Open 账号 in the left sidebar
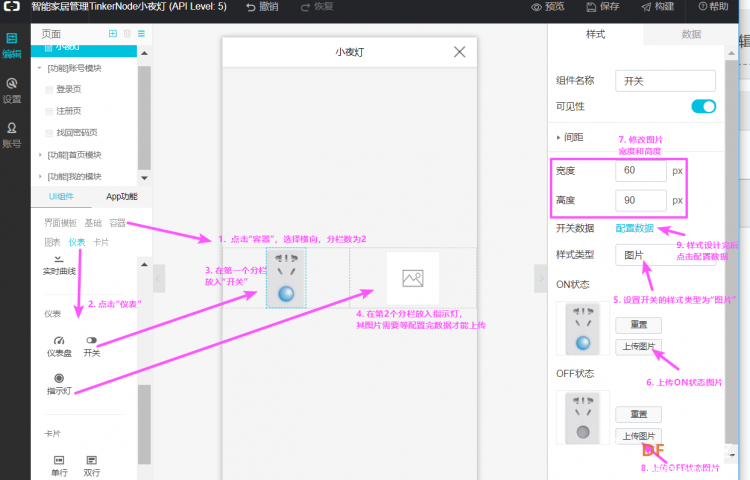 tap(11, 135)
